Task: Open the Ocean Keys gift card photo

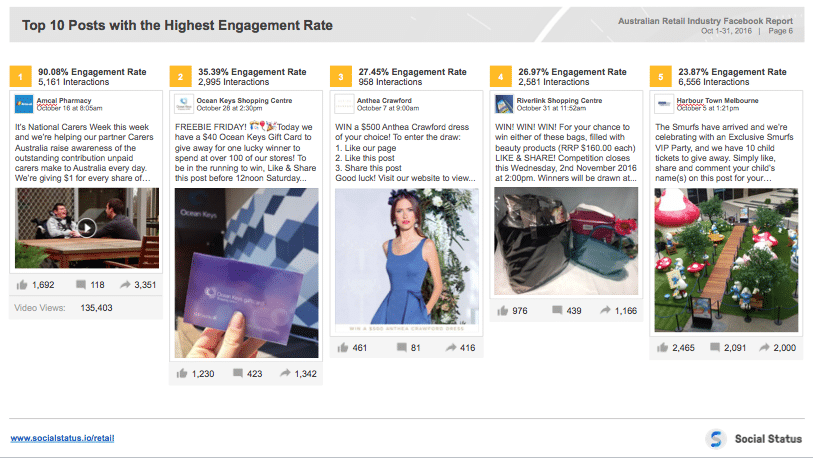Action: (x=247, y=273)
